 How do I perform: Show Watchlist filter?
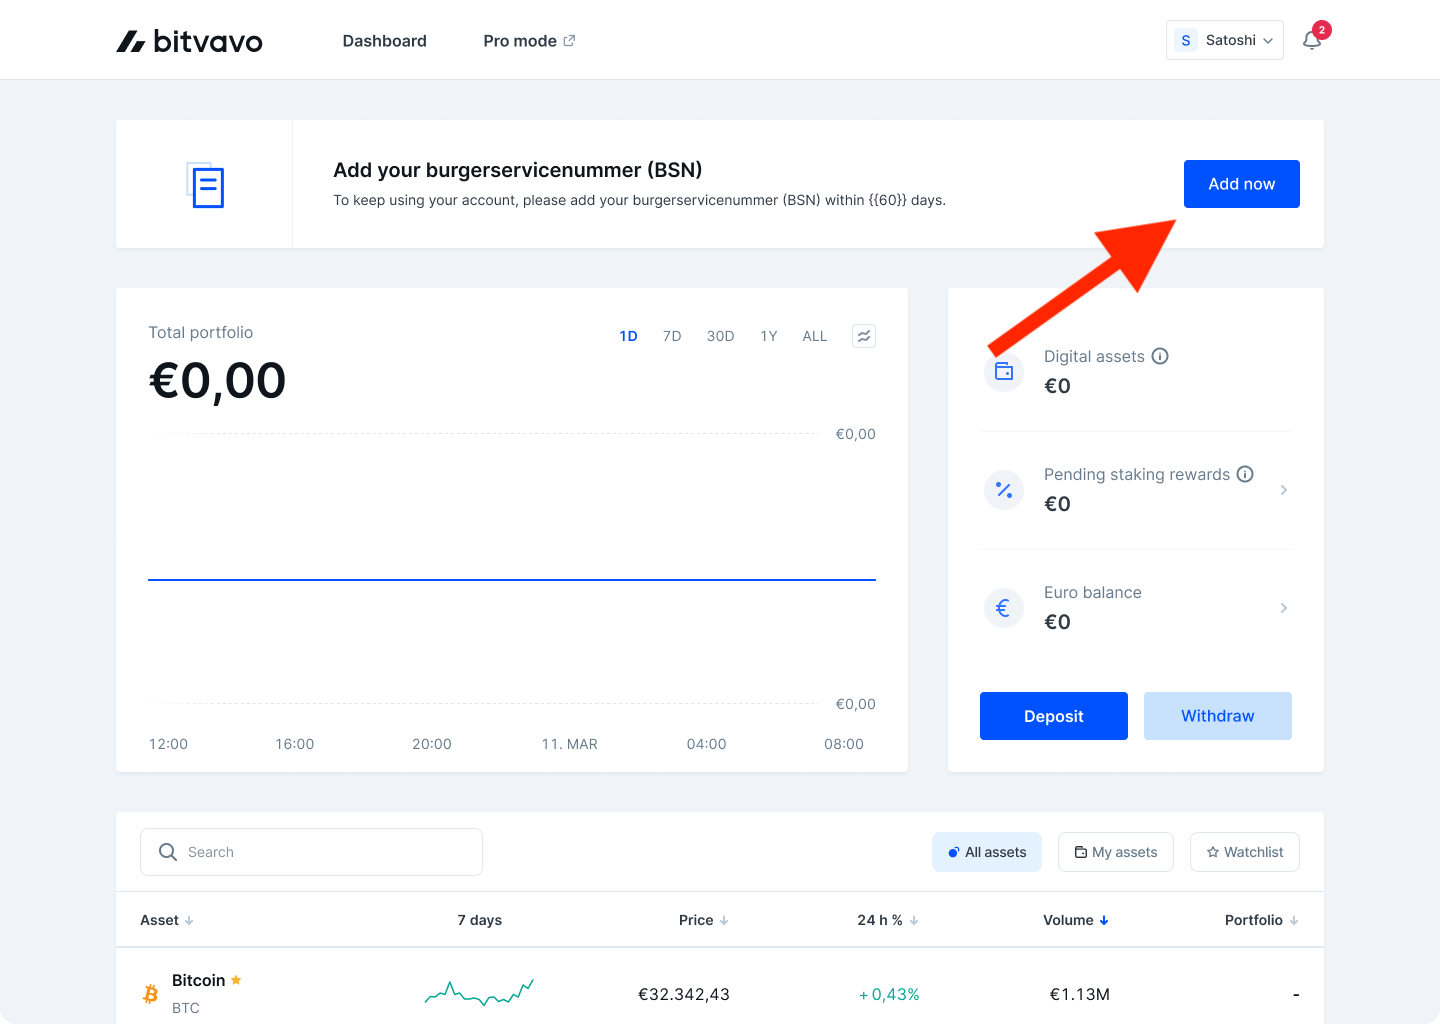click(1245, 852)
